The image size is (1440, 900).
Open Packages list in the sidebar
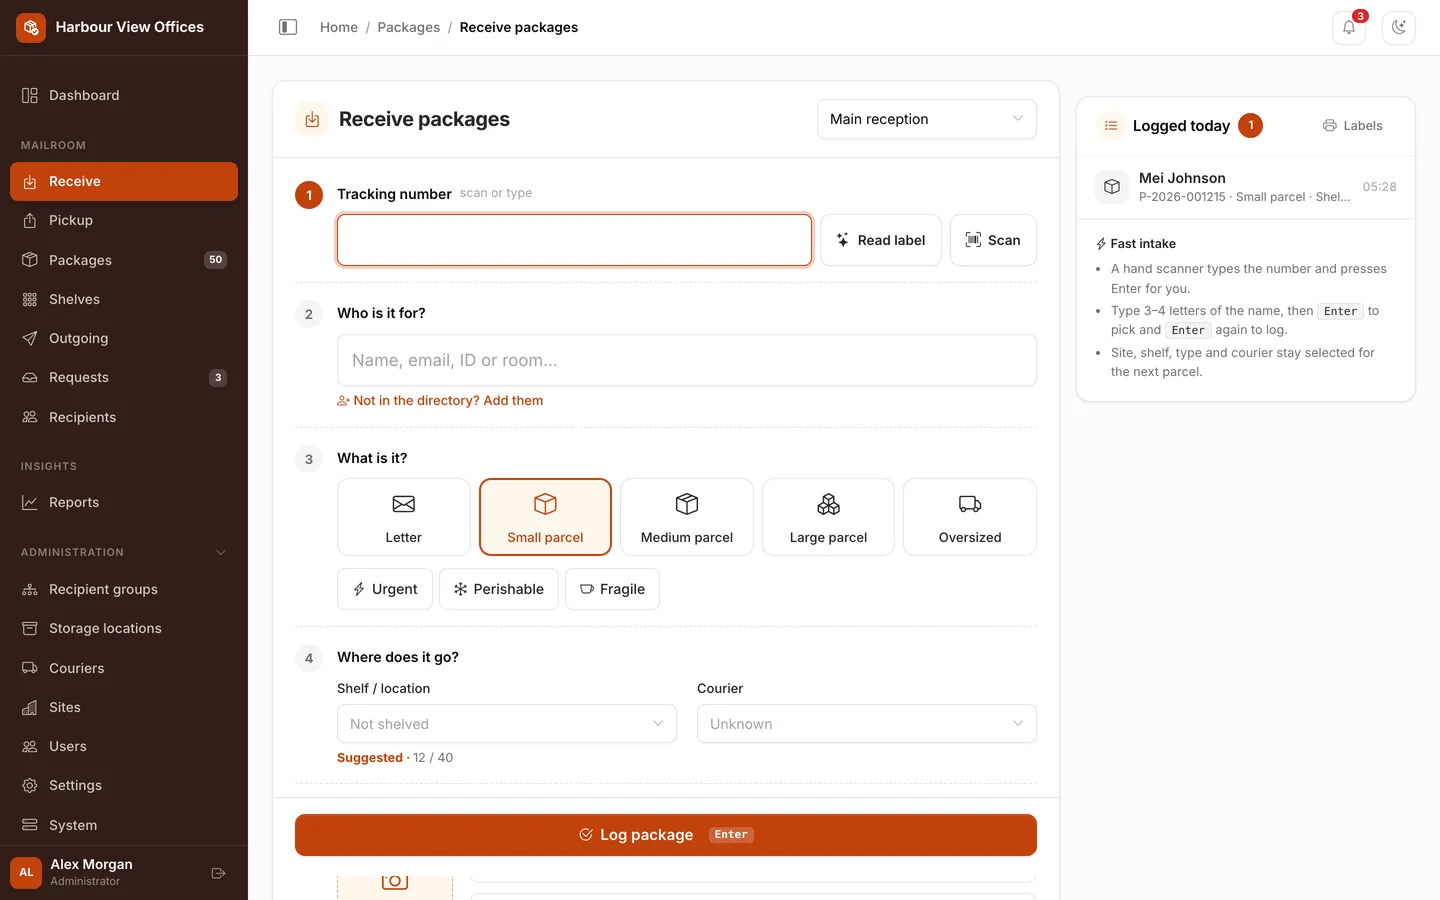click(124, 260)
